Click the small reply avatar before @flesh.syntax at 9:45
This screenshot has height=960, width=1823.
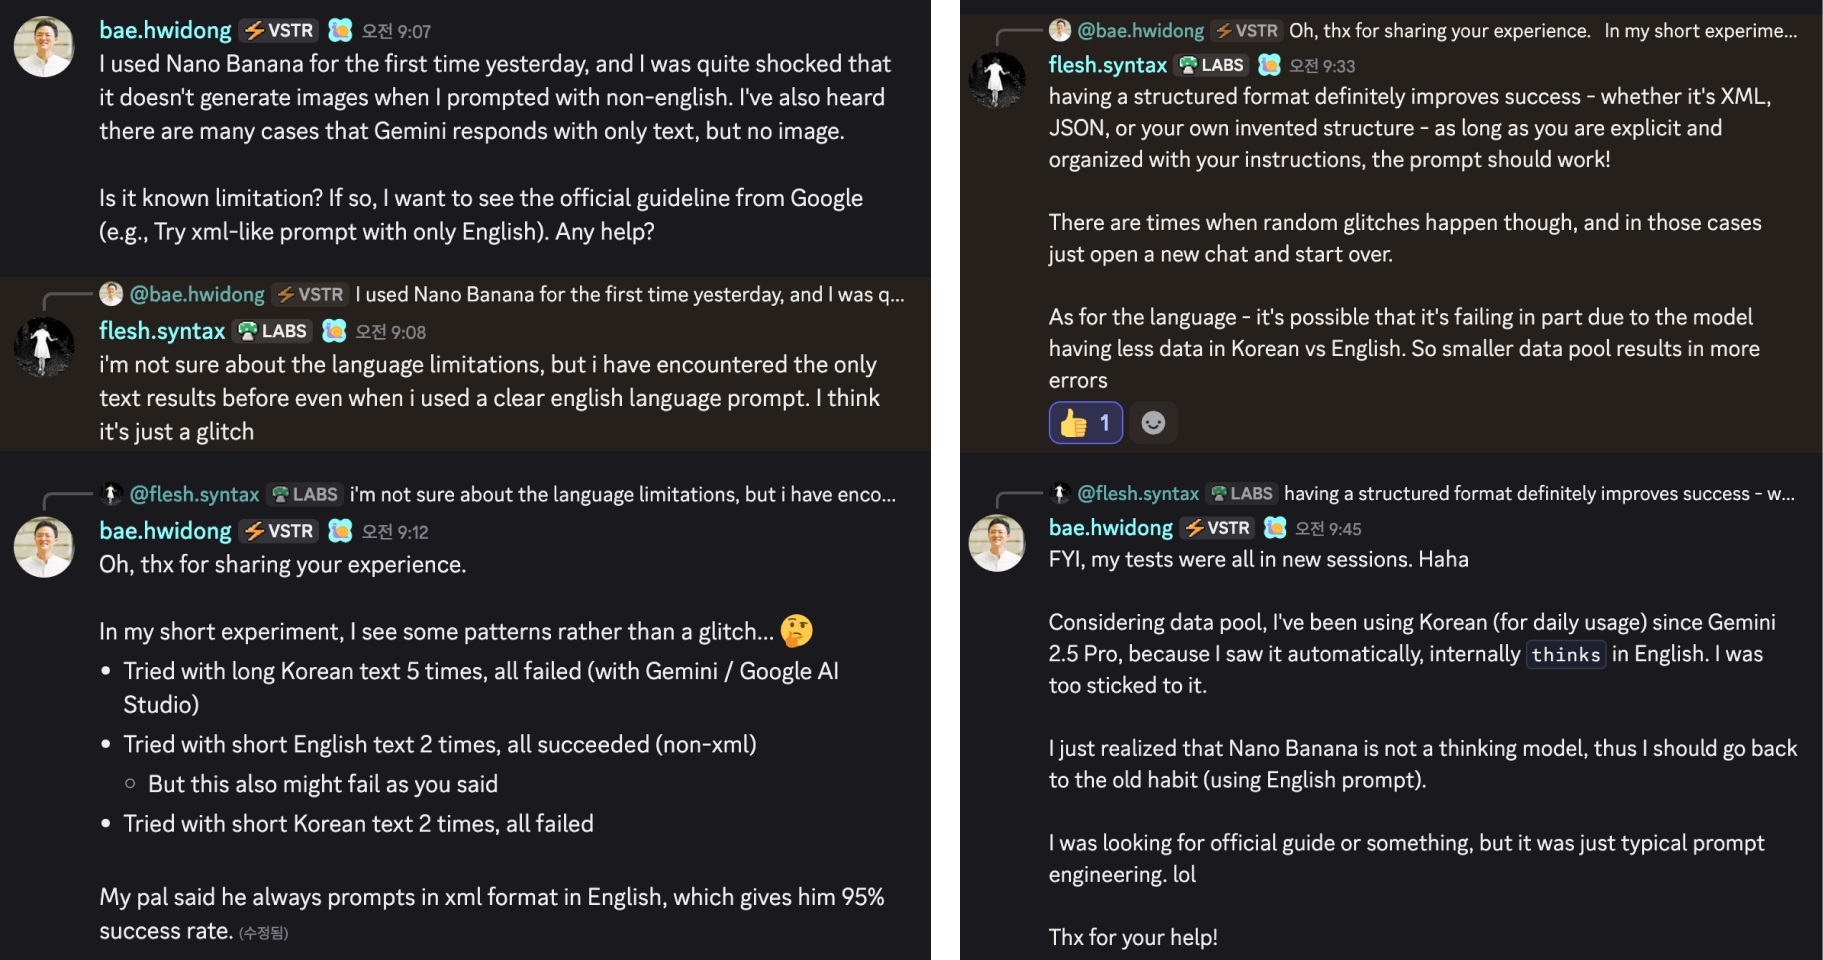(1060, 493)
